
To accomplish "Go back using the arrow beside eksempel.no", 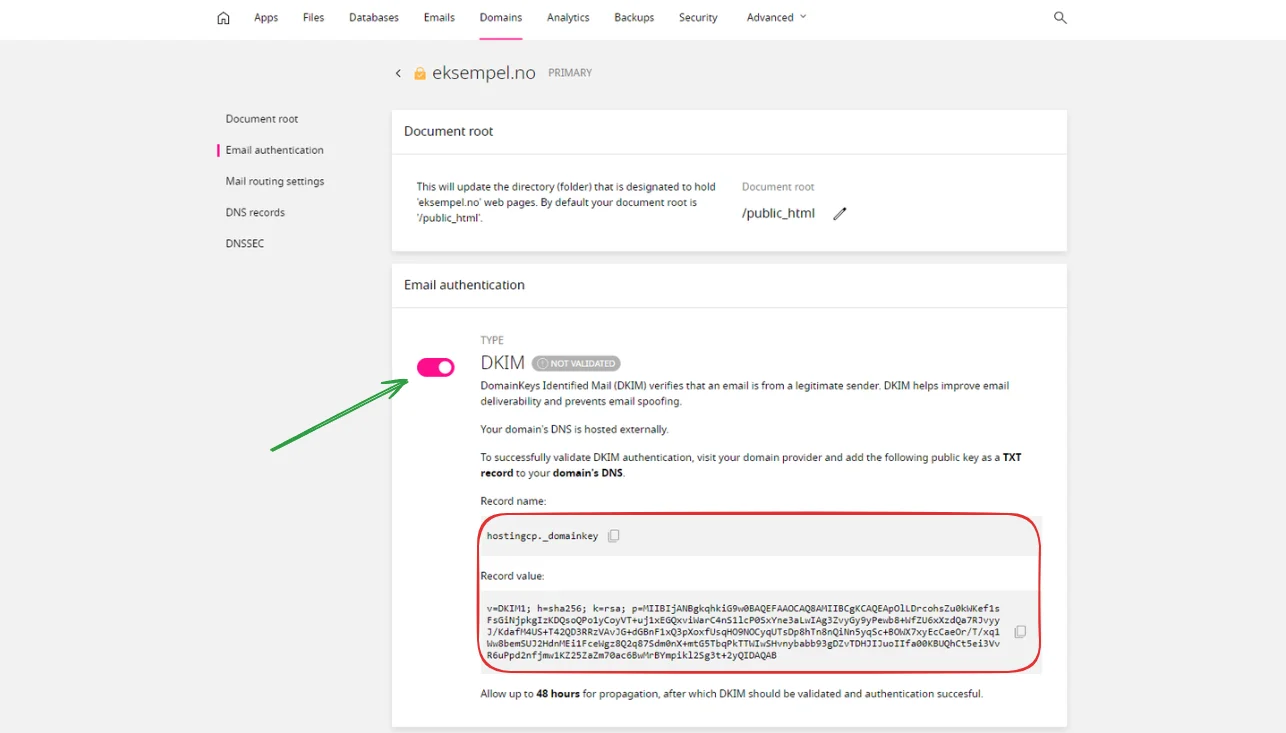I will pos(398,73).
